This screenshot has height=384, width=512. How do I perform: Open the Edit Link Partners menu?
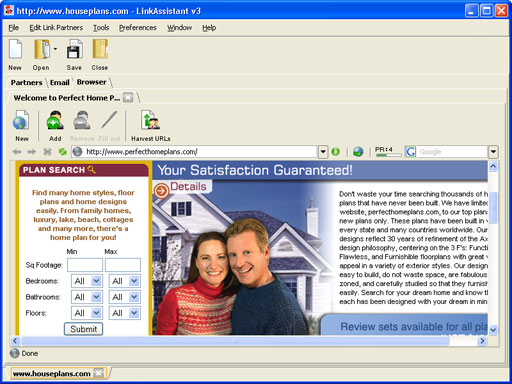pos(56,28)
